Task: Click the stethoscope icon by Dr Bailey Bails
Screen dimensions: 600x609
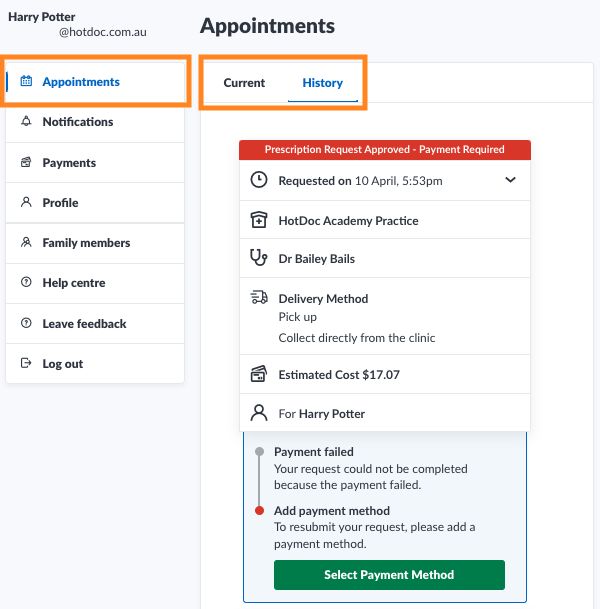Action: [259, 259]
